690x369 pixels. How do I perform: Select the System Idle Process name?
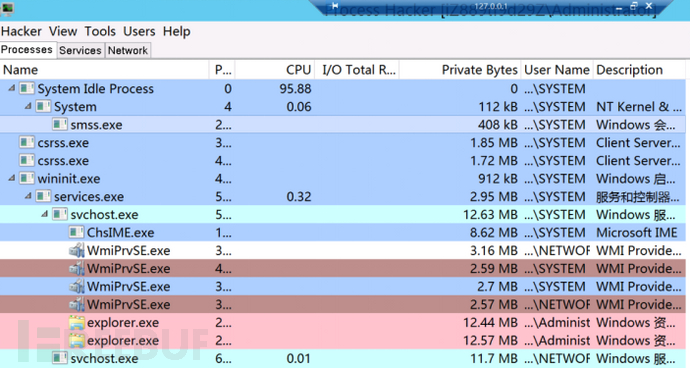click(95, 88)
